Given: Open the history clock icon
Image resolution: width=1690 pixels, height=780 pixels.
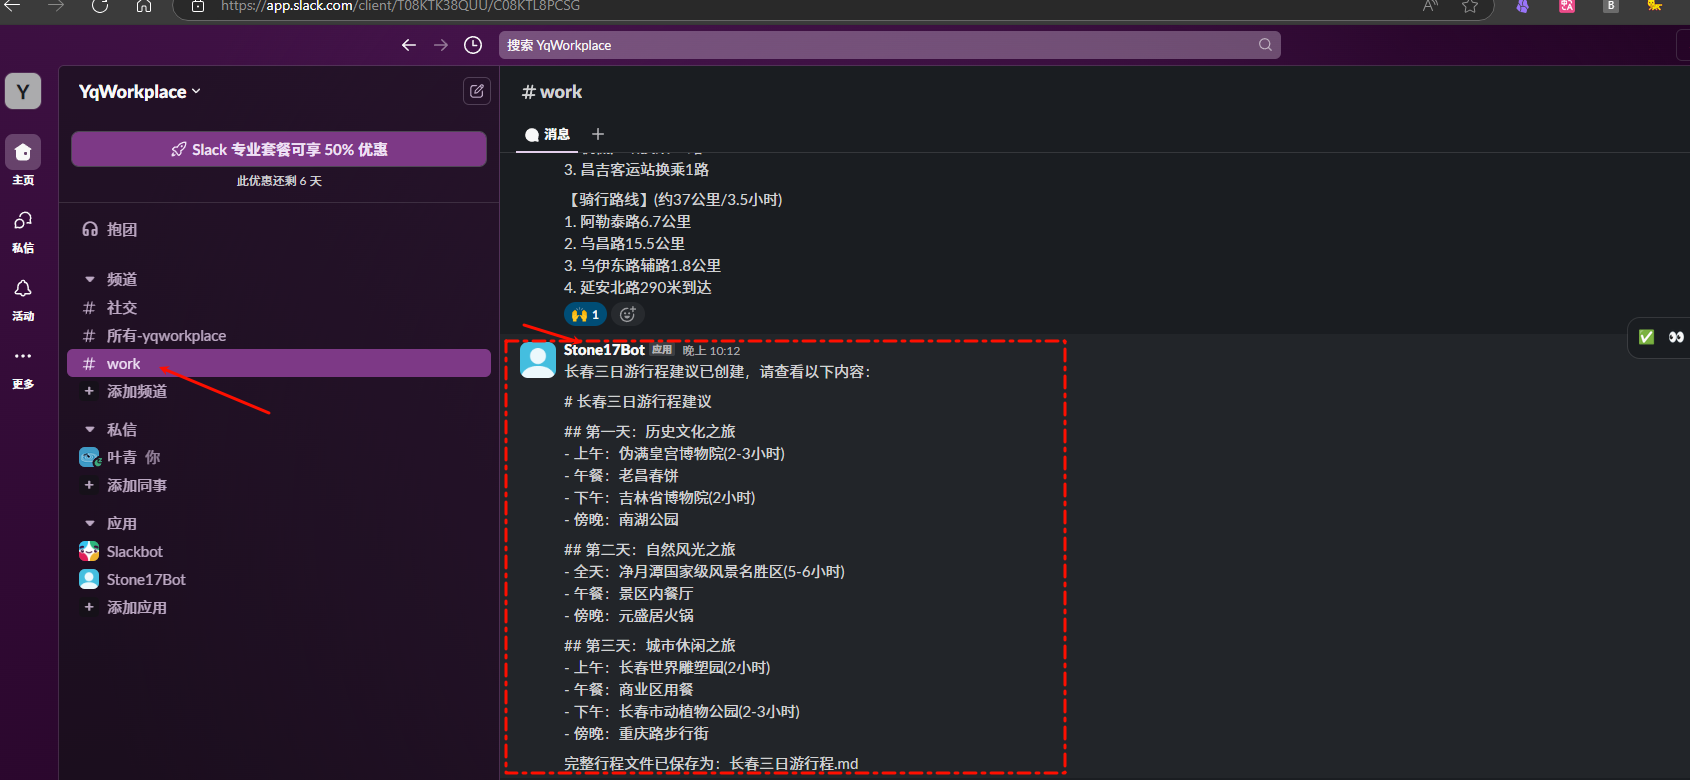Looking at the screenshot, I should [x=473, y=45].
